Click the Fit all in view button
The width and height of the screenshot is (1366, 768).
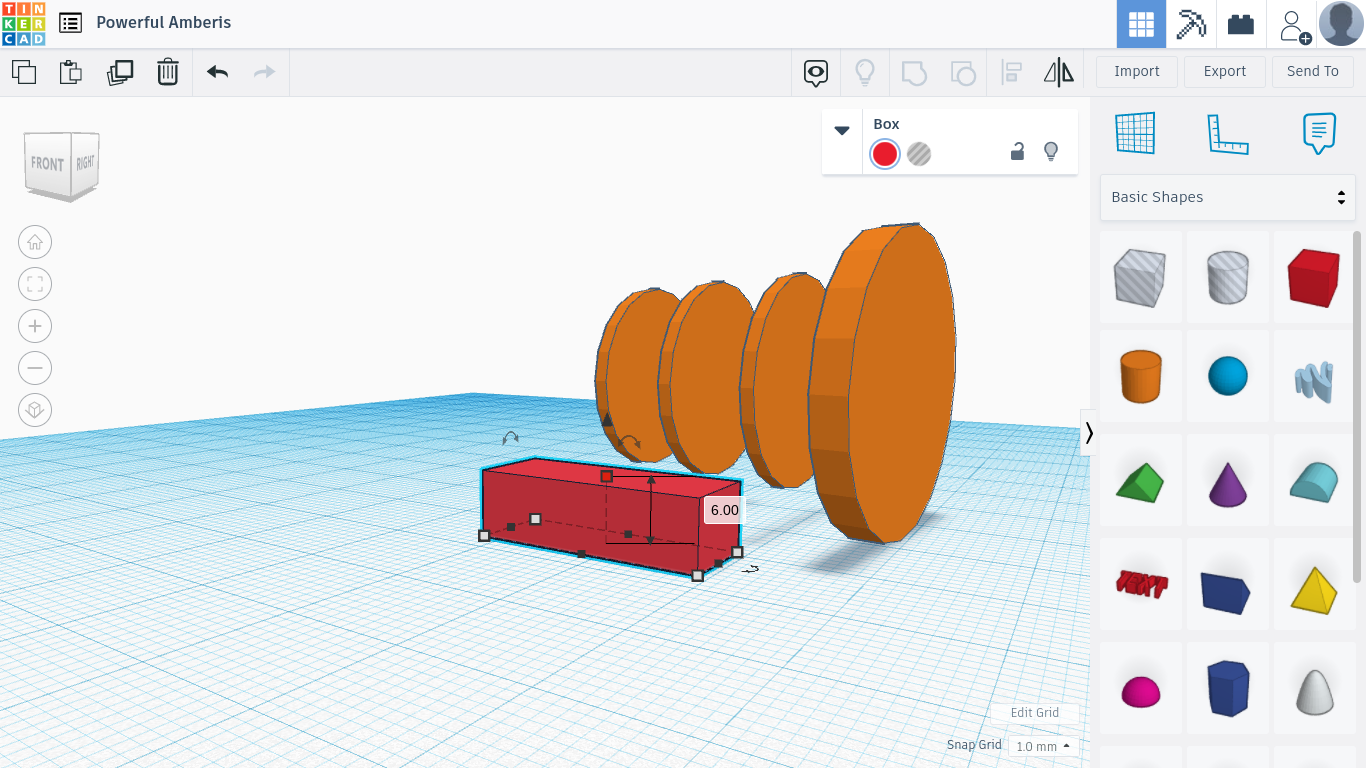pos(35,284)
